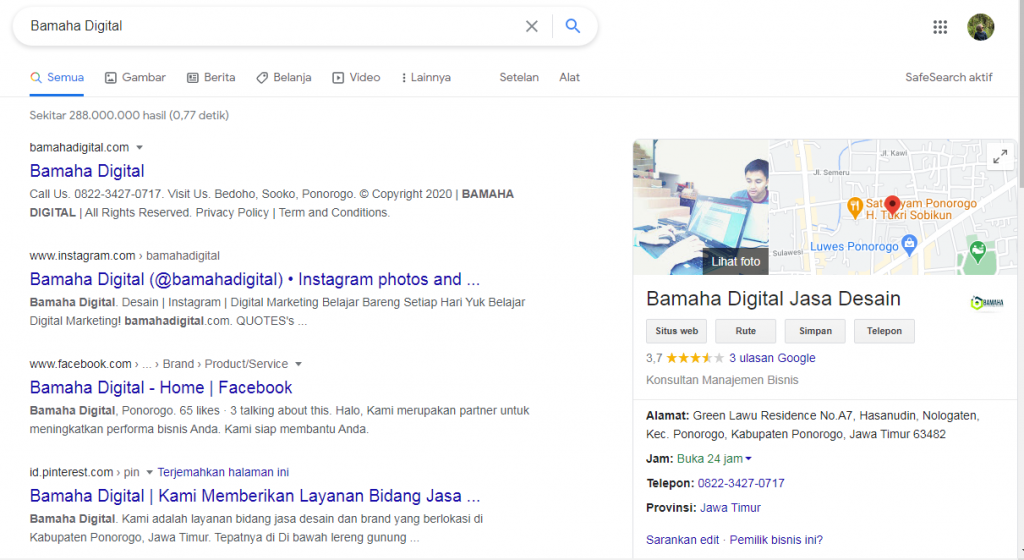Image resolution: width=1024 pixels, height=560 pixels.
Task: Click the Bamaha Digital Jasa Desain title
Action: coord(773,299)
